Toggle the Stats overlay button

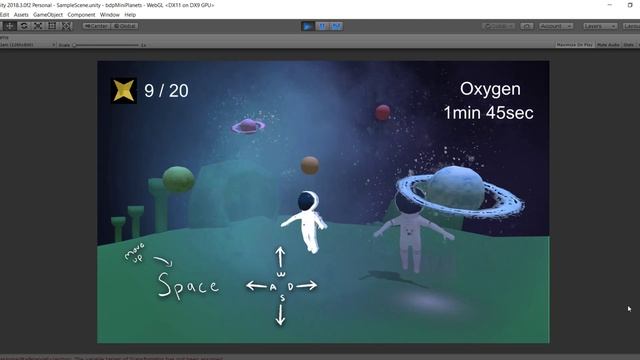point(629,45)
